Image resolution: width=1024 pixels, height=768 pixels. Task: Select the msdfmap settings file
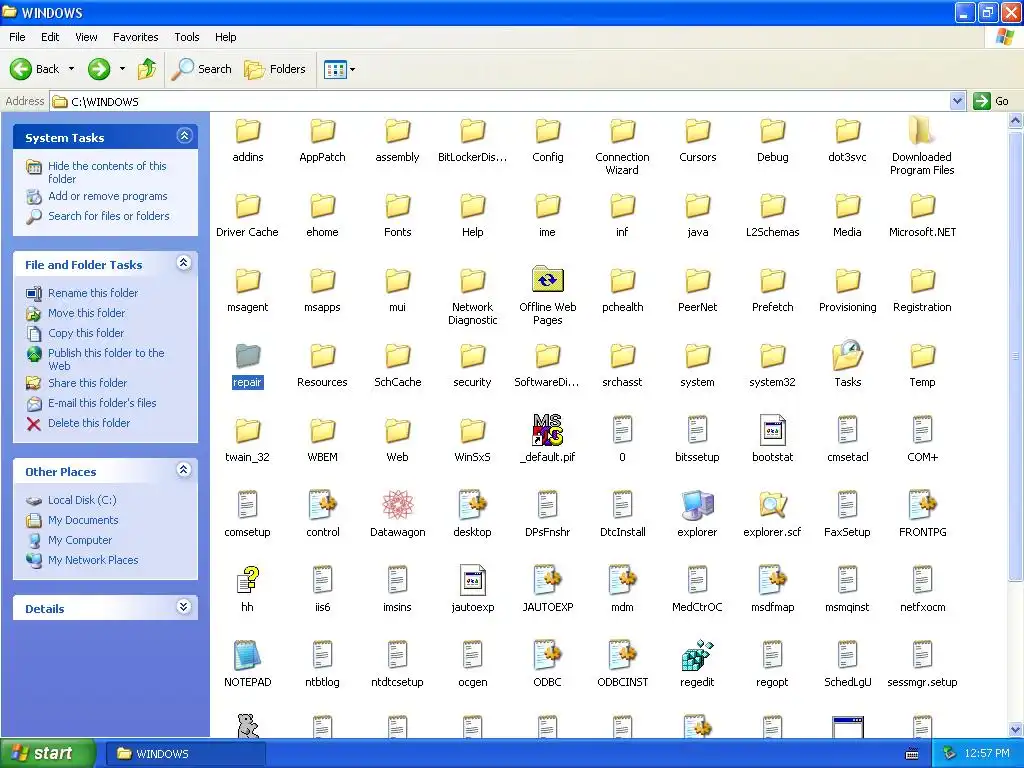pos(772,580)
